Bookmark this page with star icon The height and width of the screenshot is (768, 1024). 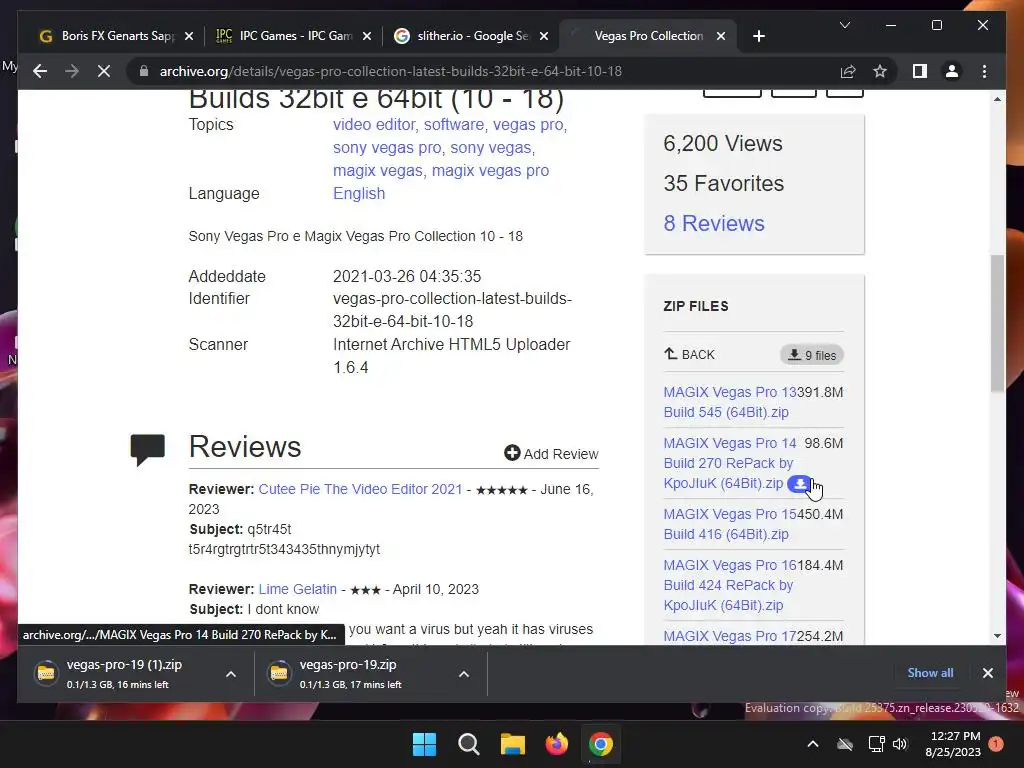880,71
